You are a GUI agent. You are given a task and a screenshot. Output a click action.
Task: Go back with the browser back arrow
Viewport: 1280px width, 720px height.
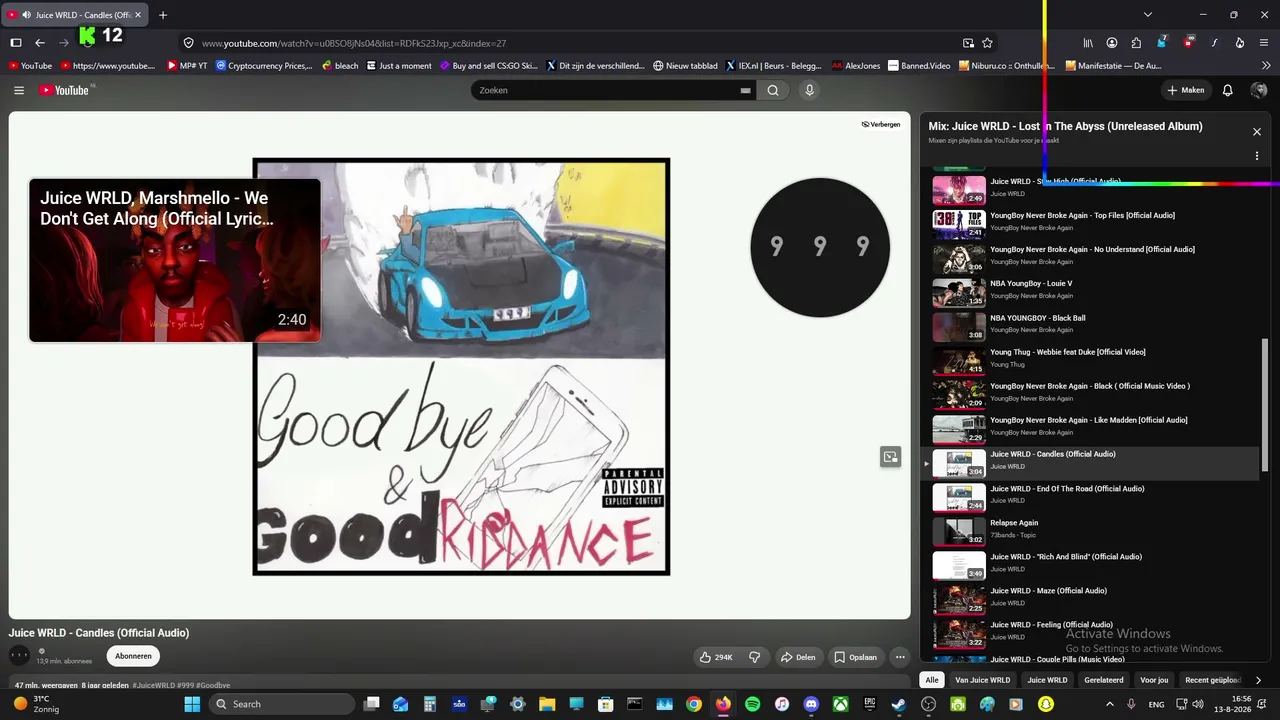pos(40,43)
